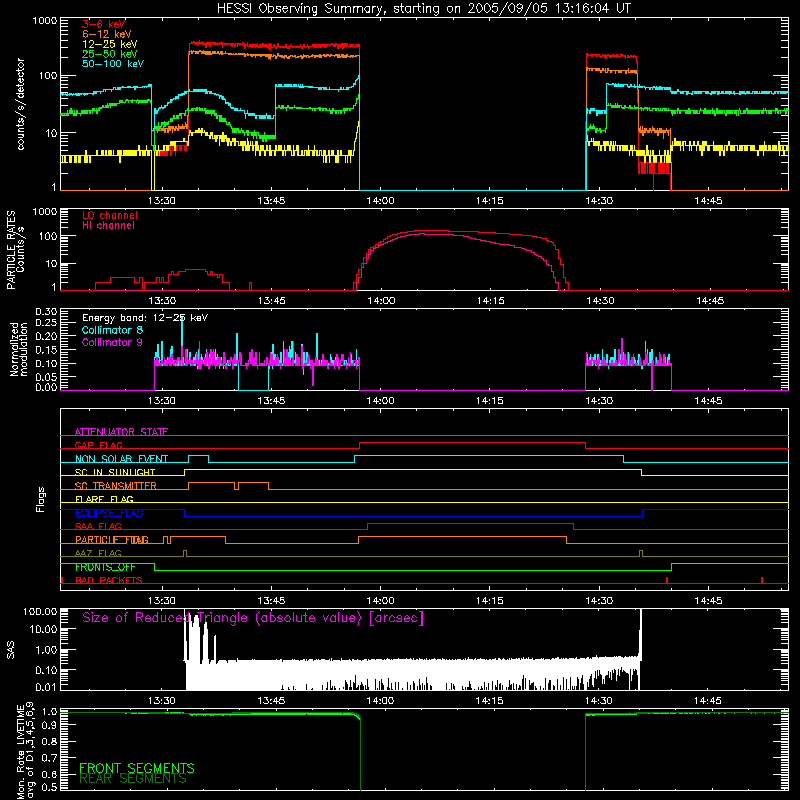800x800 pixels.
Task: Click the 'GAP_FLAG' label
Action: coord(98,445)
